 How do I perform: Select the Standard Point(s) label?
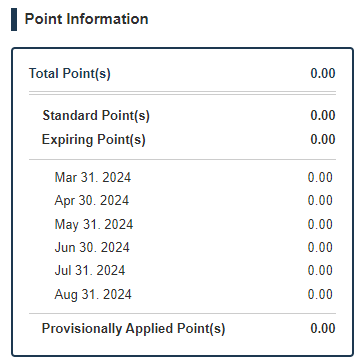pyautogui.click(x=96, y=116)
